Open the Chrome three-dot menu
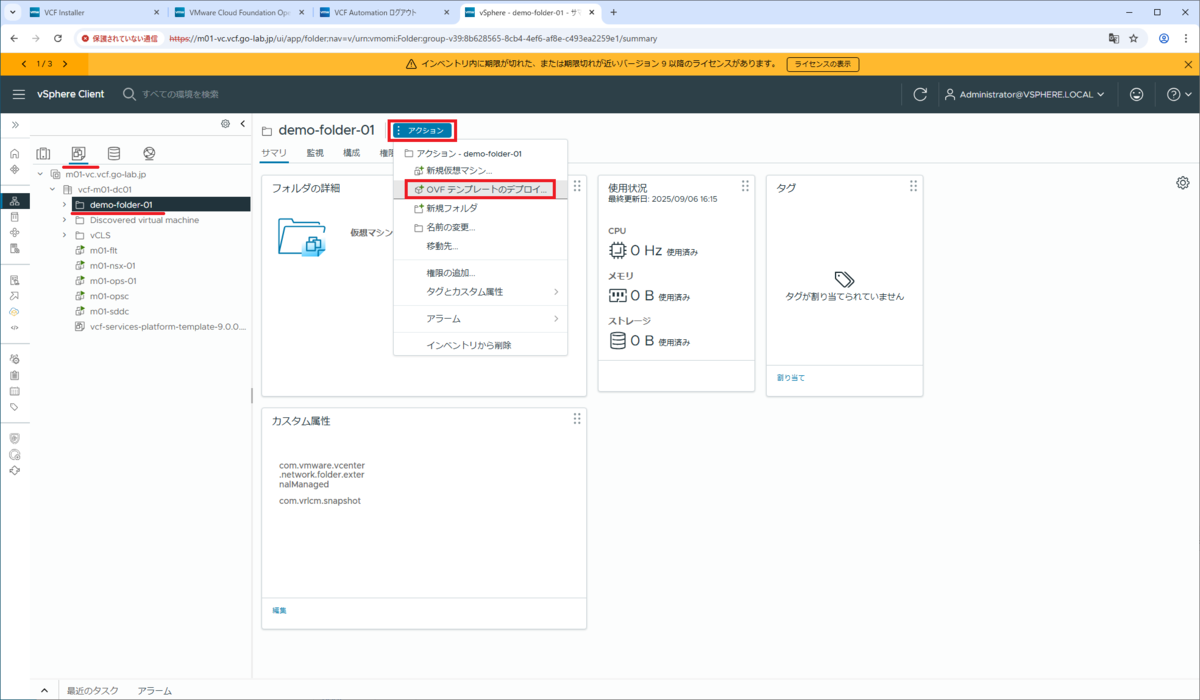The image size is (1200, 700). [1185, 38]
